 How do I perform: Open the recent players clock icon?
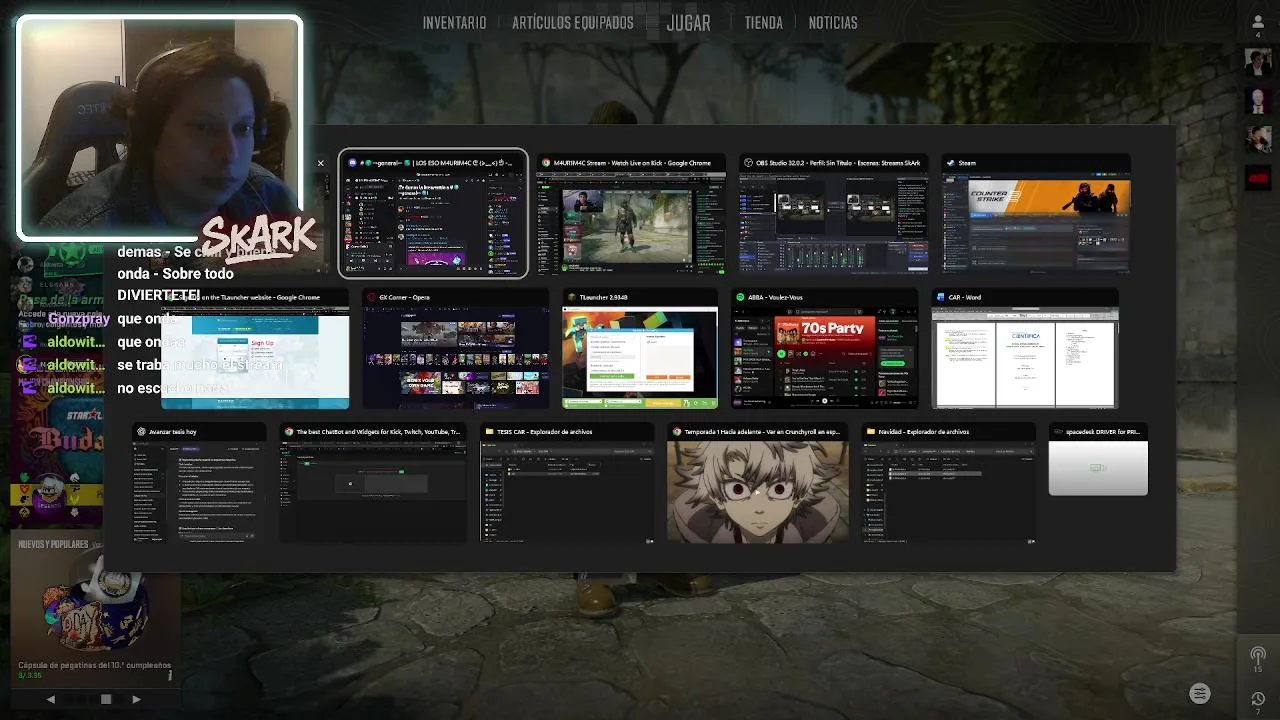1258,699
